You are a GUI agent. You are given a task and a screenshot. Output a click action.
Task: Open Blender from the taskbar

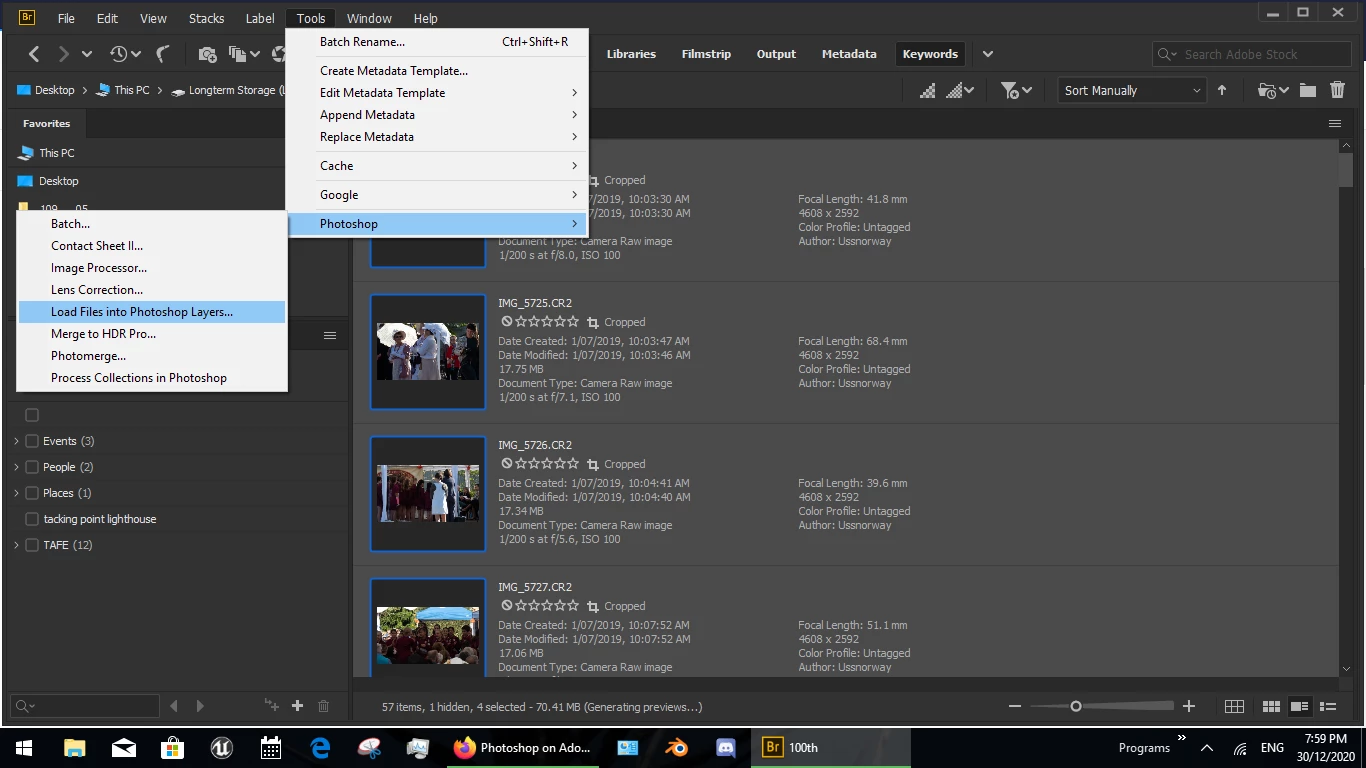pos(677,747)
